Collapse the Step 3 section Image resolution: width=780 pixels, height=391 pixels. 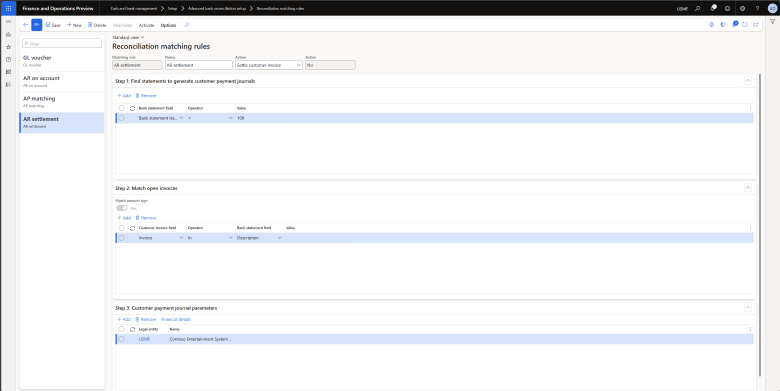click(748, 308)
